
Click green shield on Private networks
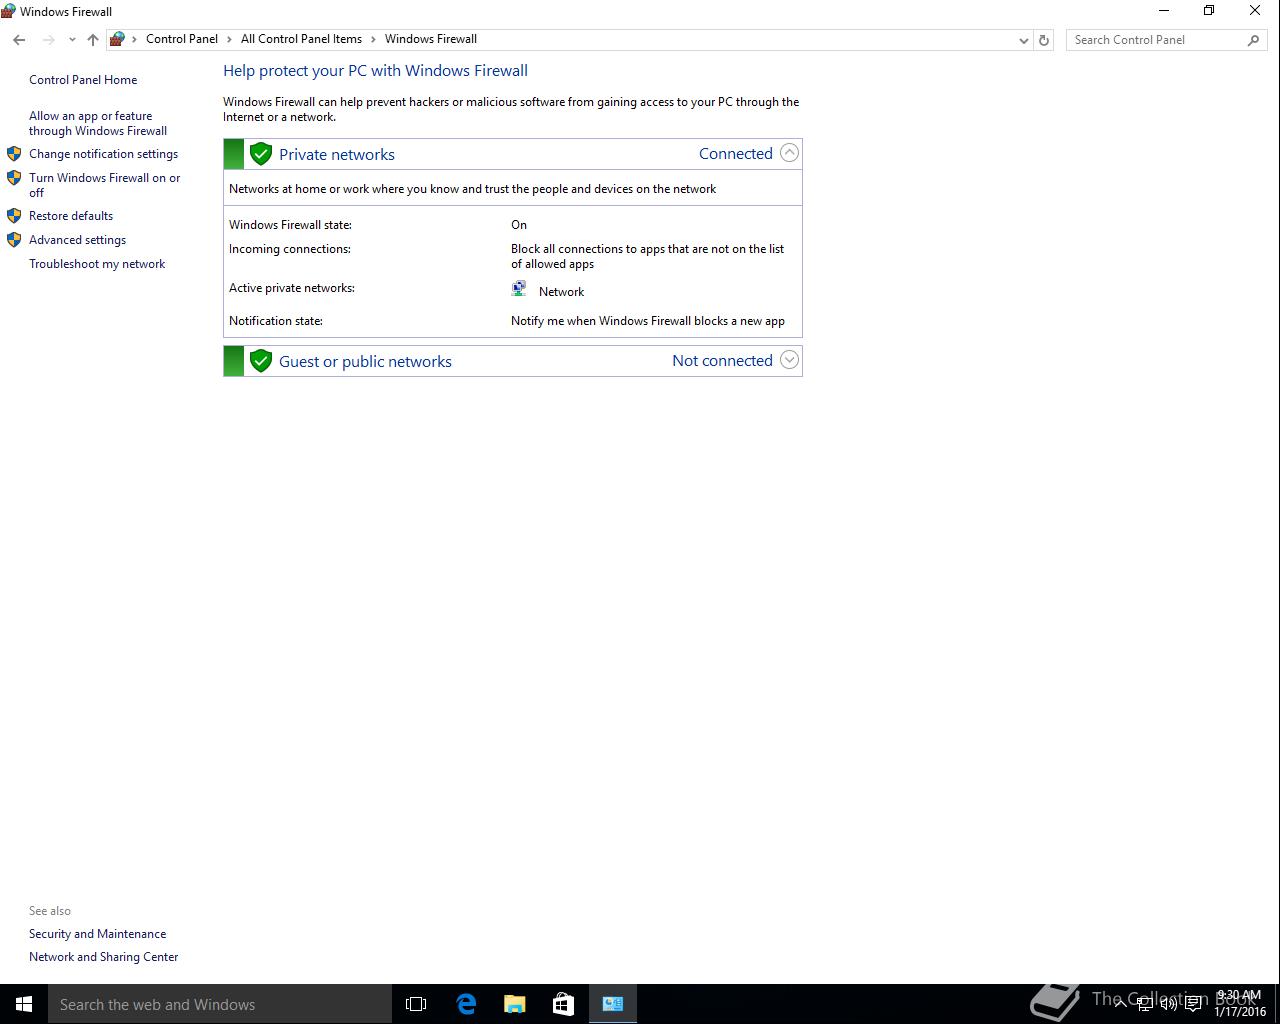(x=261, y=154)
